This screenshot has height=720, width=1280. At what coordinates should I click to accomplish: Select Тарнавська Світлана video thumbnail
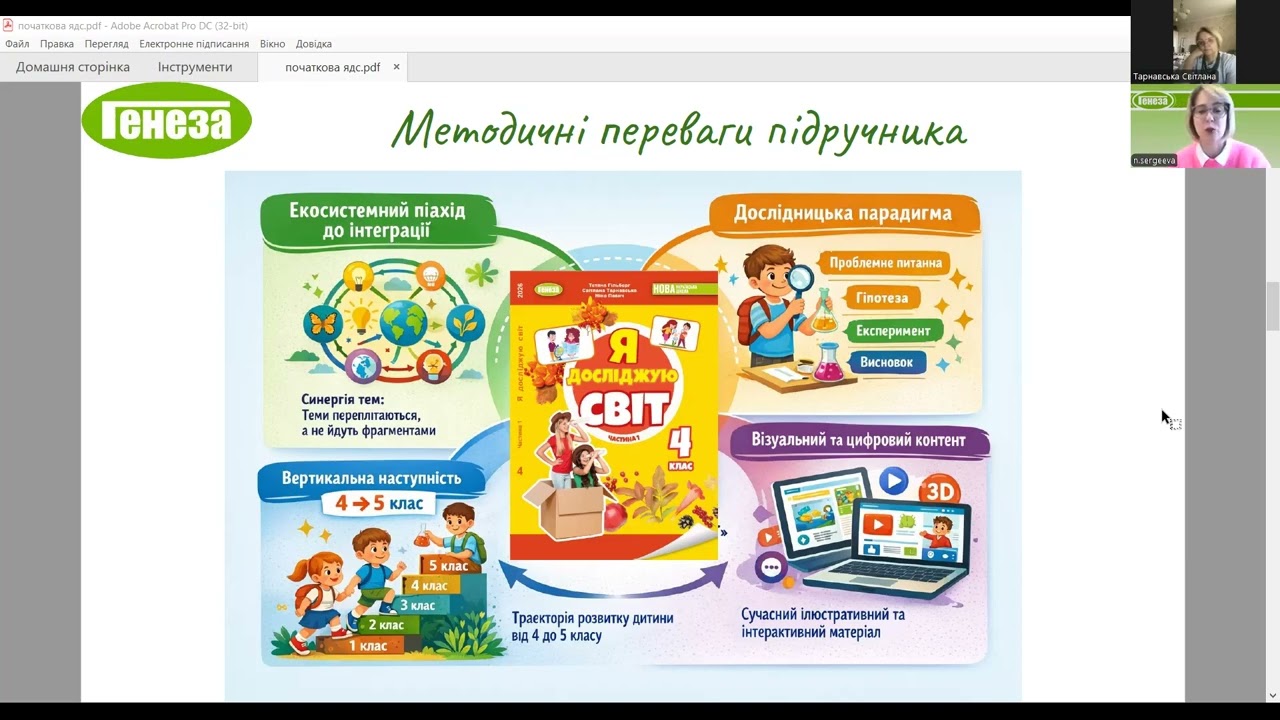(x=1205, y=42)
